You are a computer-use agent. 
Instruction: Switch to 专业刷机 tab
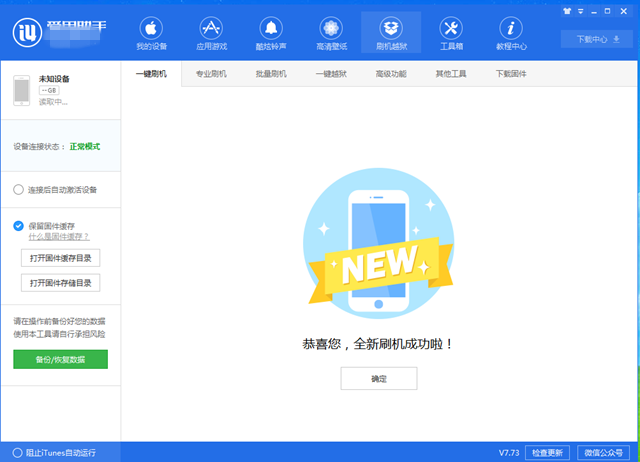coord(211,74)
